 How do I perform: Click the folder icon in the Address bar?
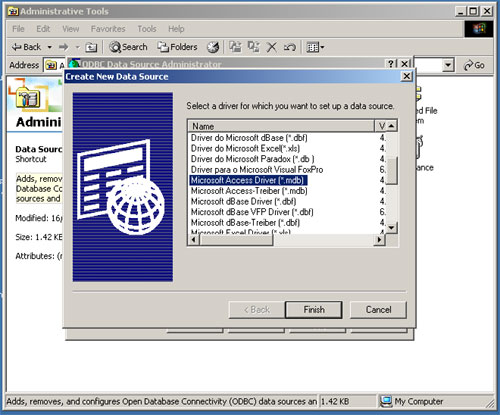point(51,65)
